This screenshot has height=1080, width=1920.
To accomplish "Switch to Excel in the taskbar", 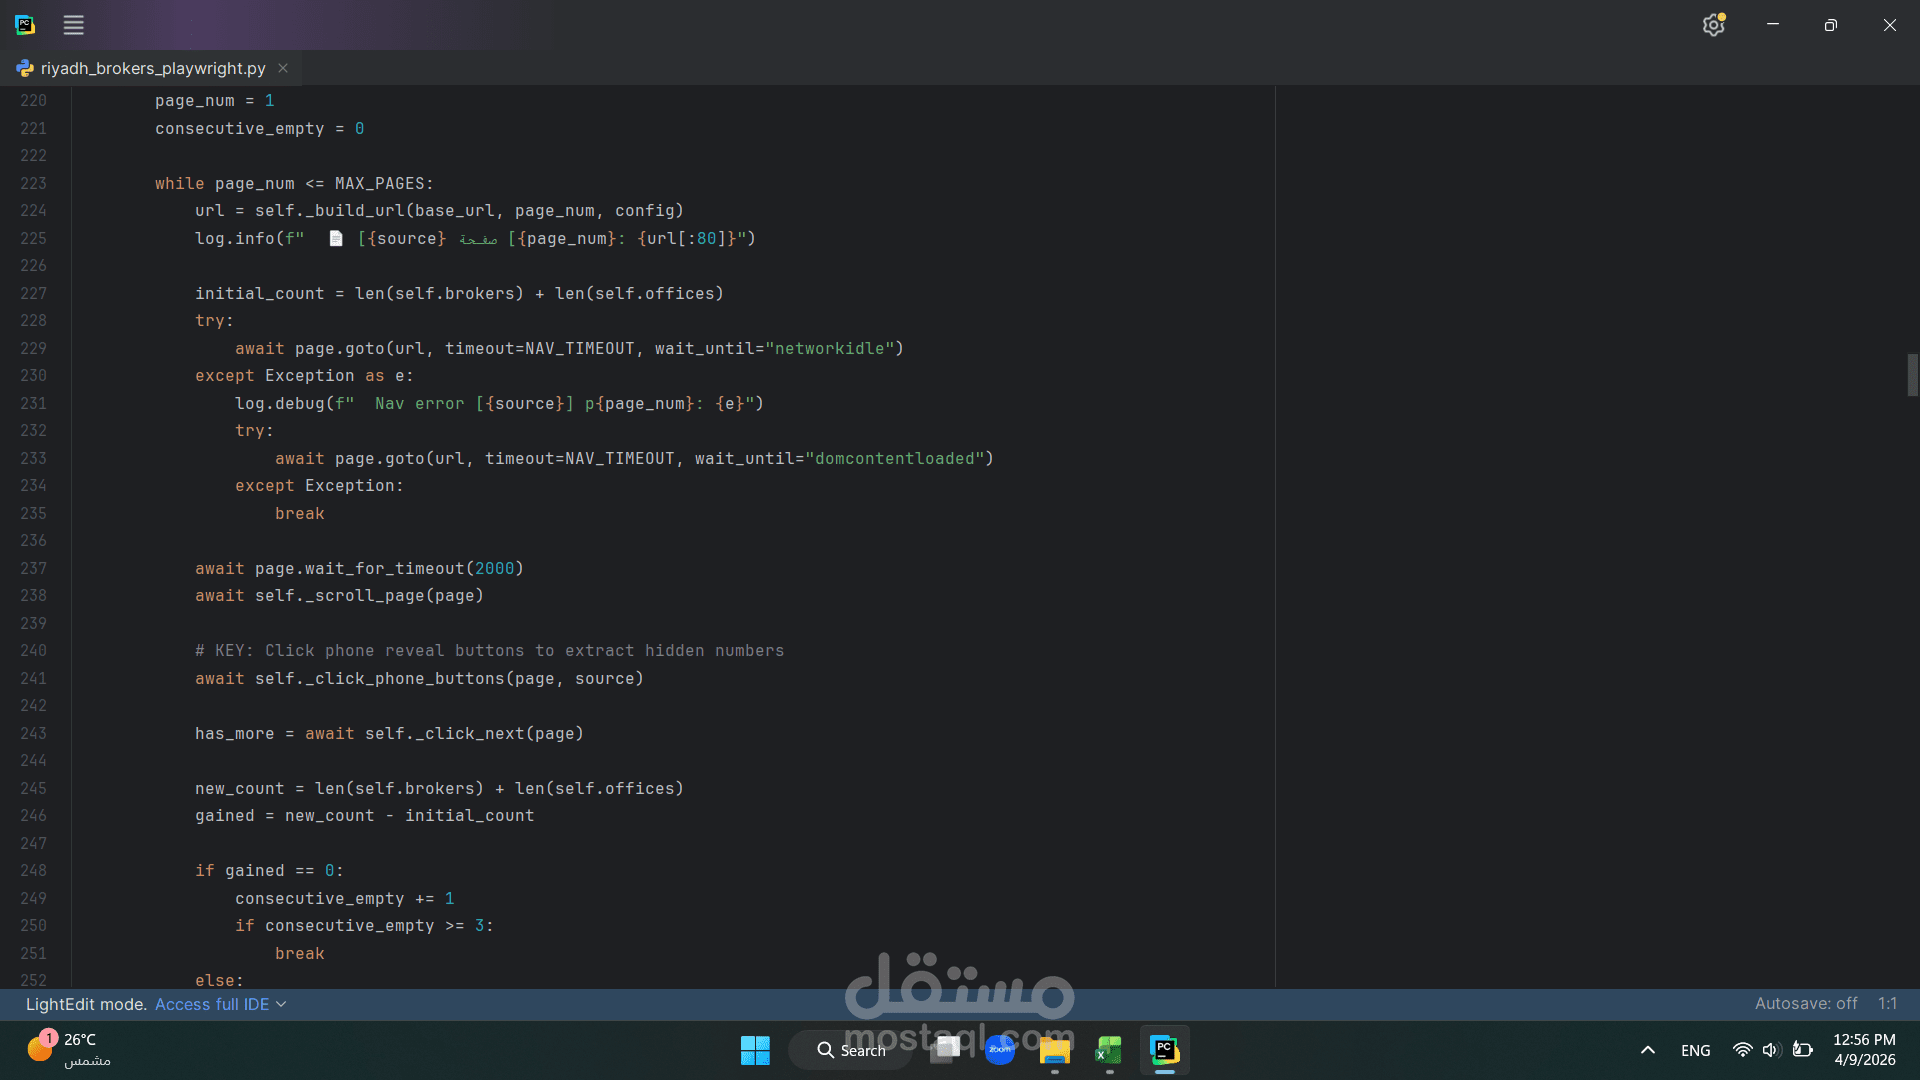I will tap(1109, 1050).
